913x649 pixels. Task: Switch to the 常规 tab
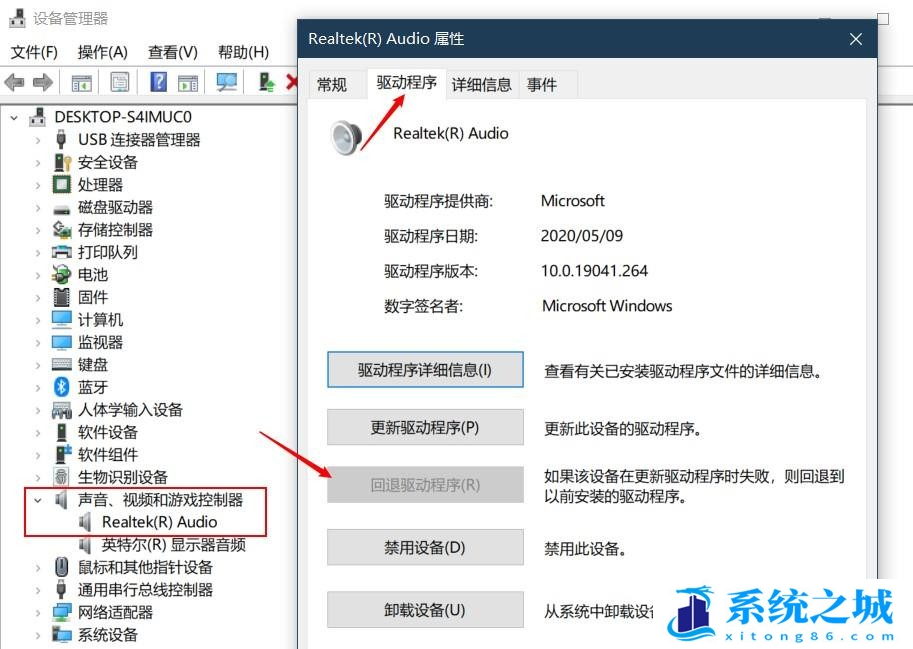tap(332, 85)
